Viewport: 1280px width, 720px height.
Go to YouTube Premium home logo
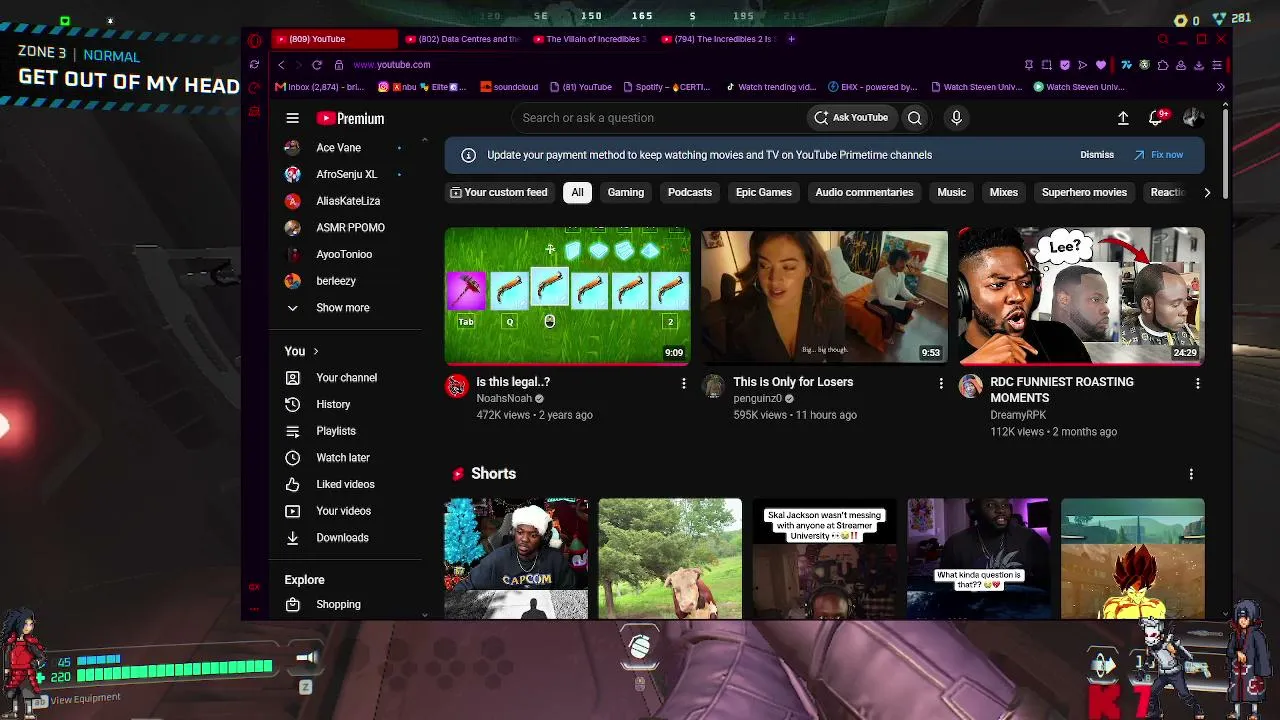(350, 118)
